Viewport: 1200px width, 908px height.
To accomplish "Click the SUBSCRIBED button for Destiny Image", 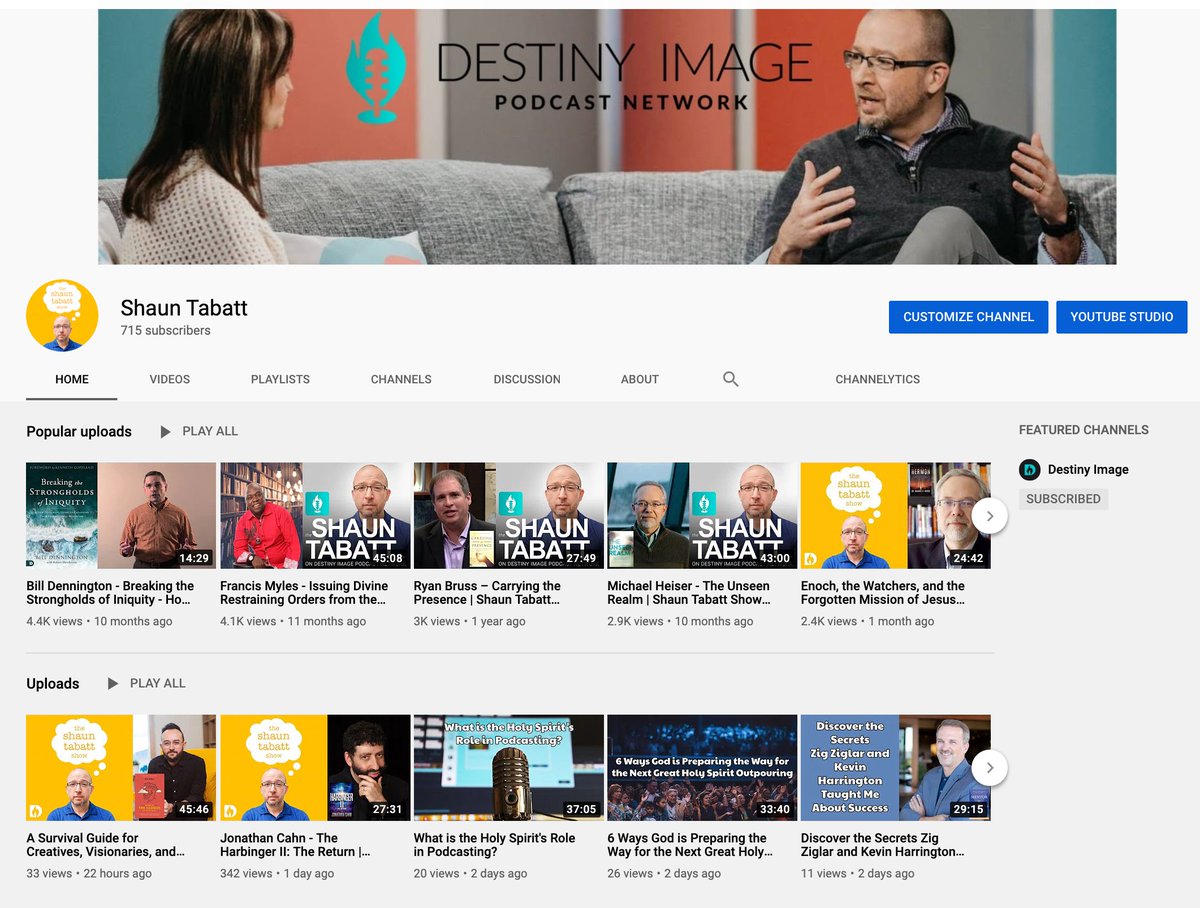I will coord(1063,499).
